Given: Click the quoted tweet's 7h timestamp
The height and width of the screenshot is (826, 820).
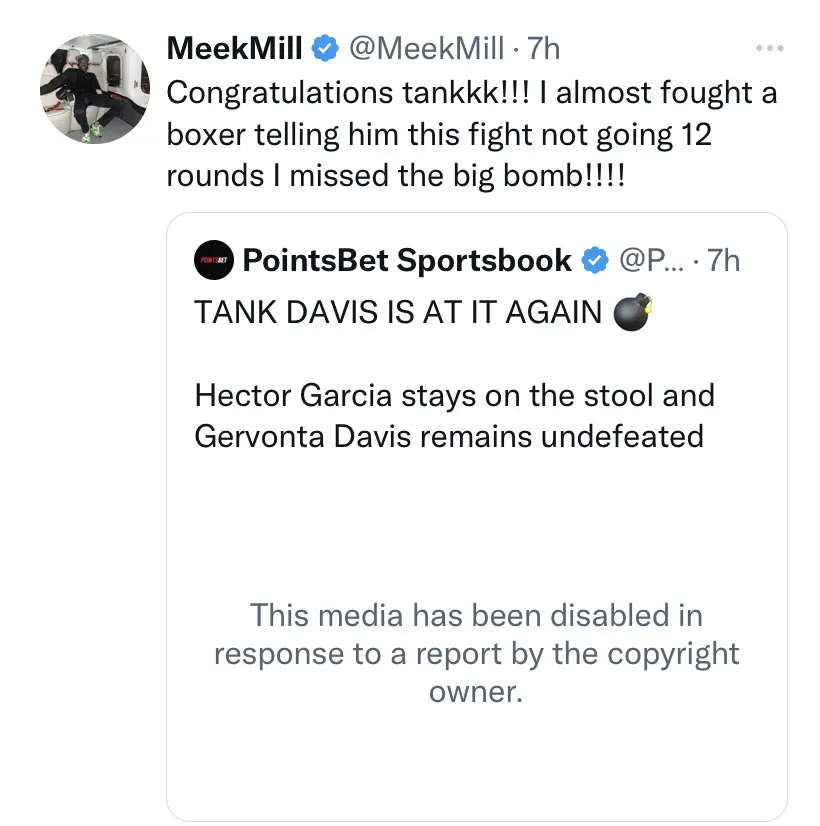Looking at the screenshot, I should 723,260.
